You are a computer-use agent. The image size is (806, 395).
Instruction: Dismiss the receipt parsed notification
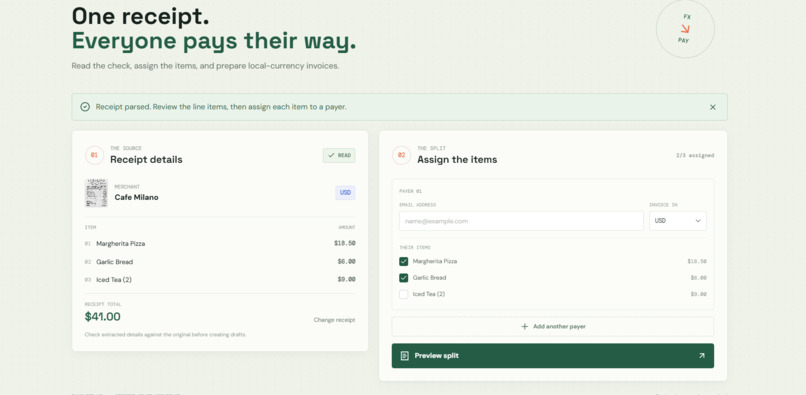(712, 107)
